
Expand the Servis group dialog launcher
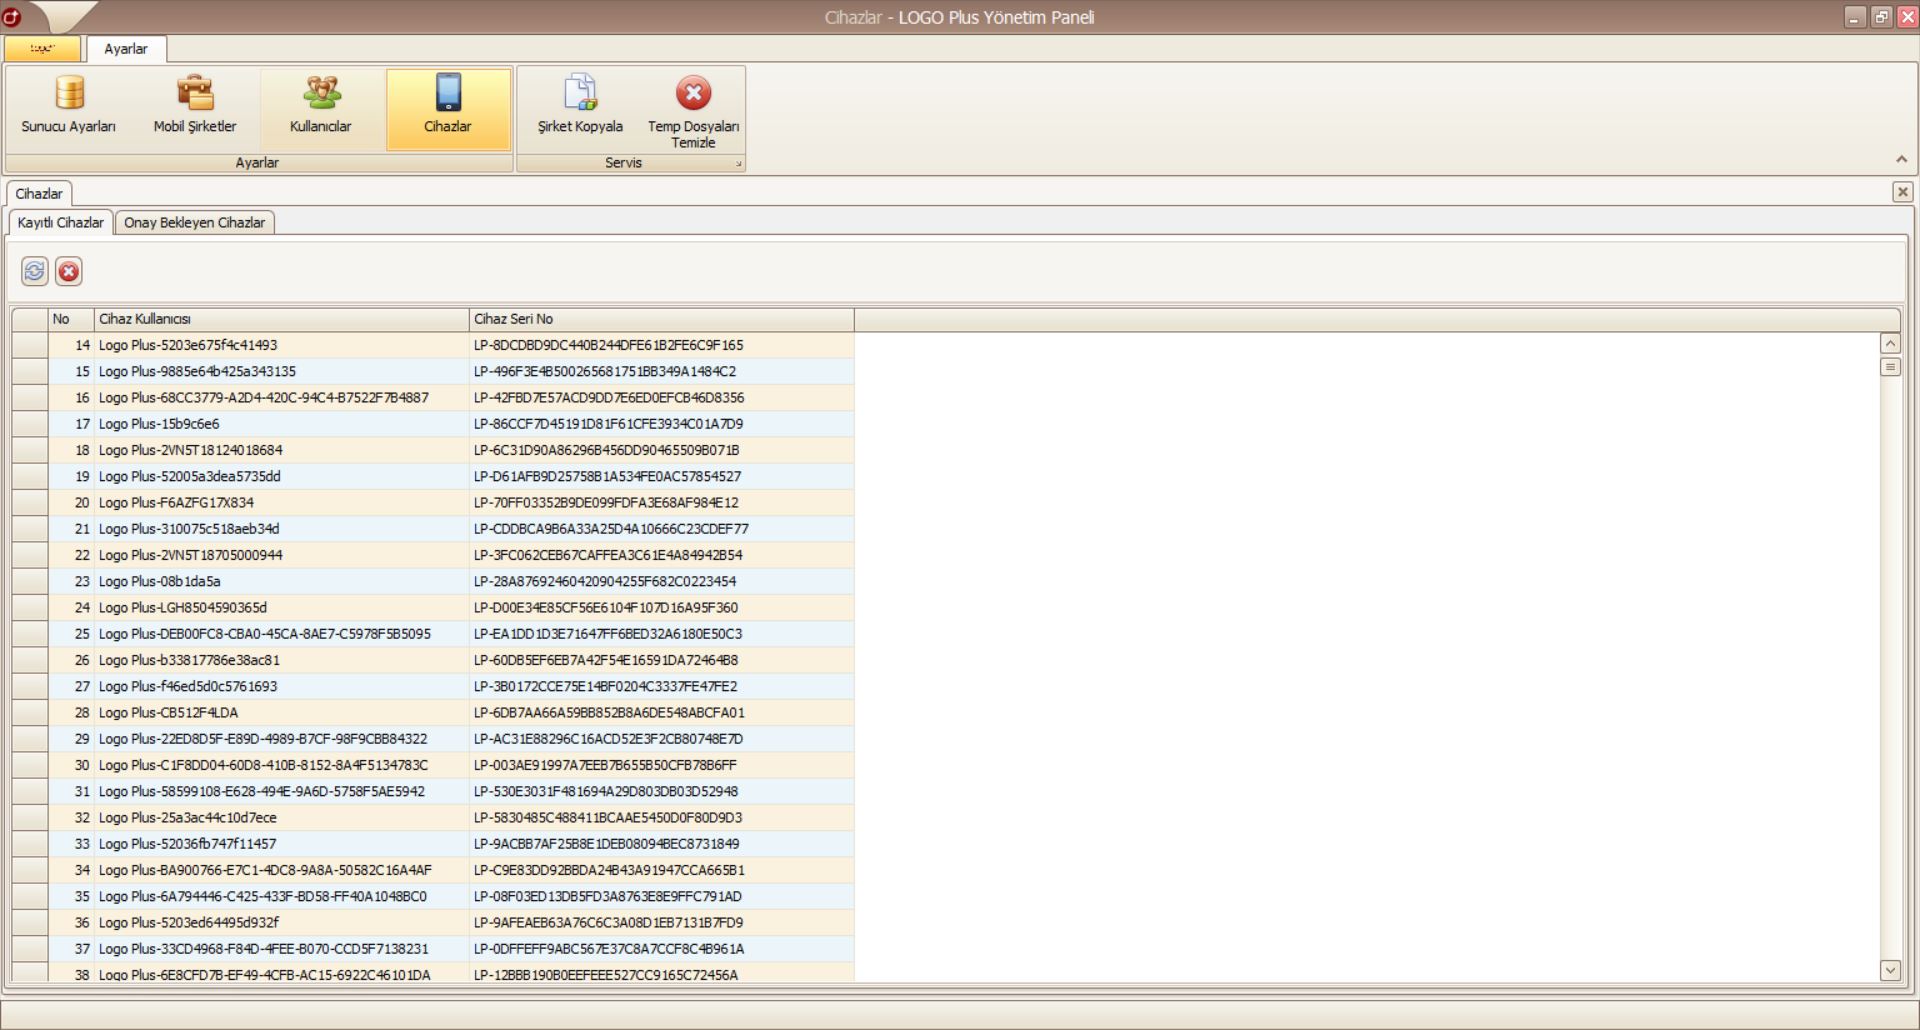point(739,164)
